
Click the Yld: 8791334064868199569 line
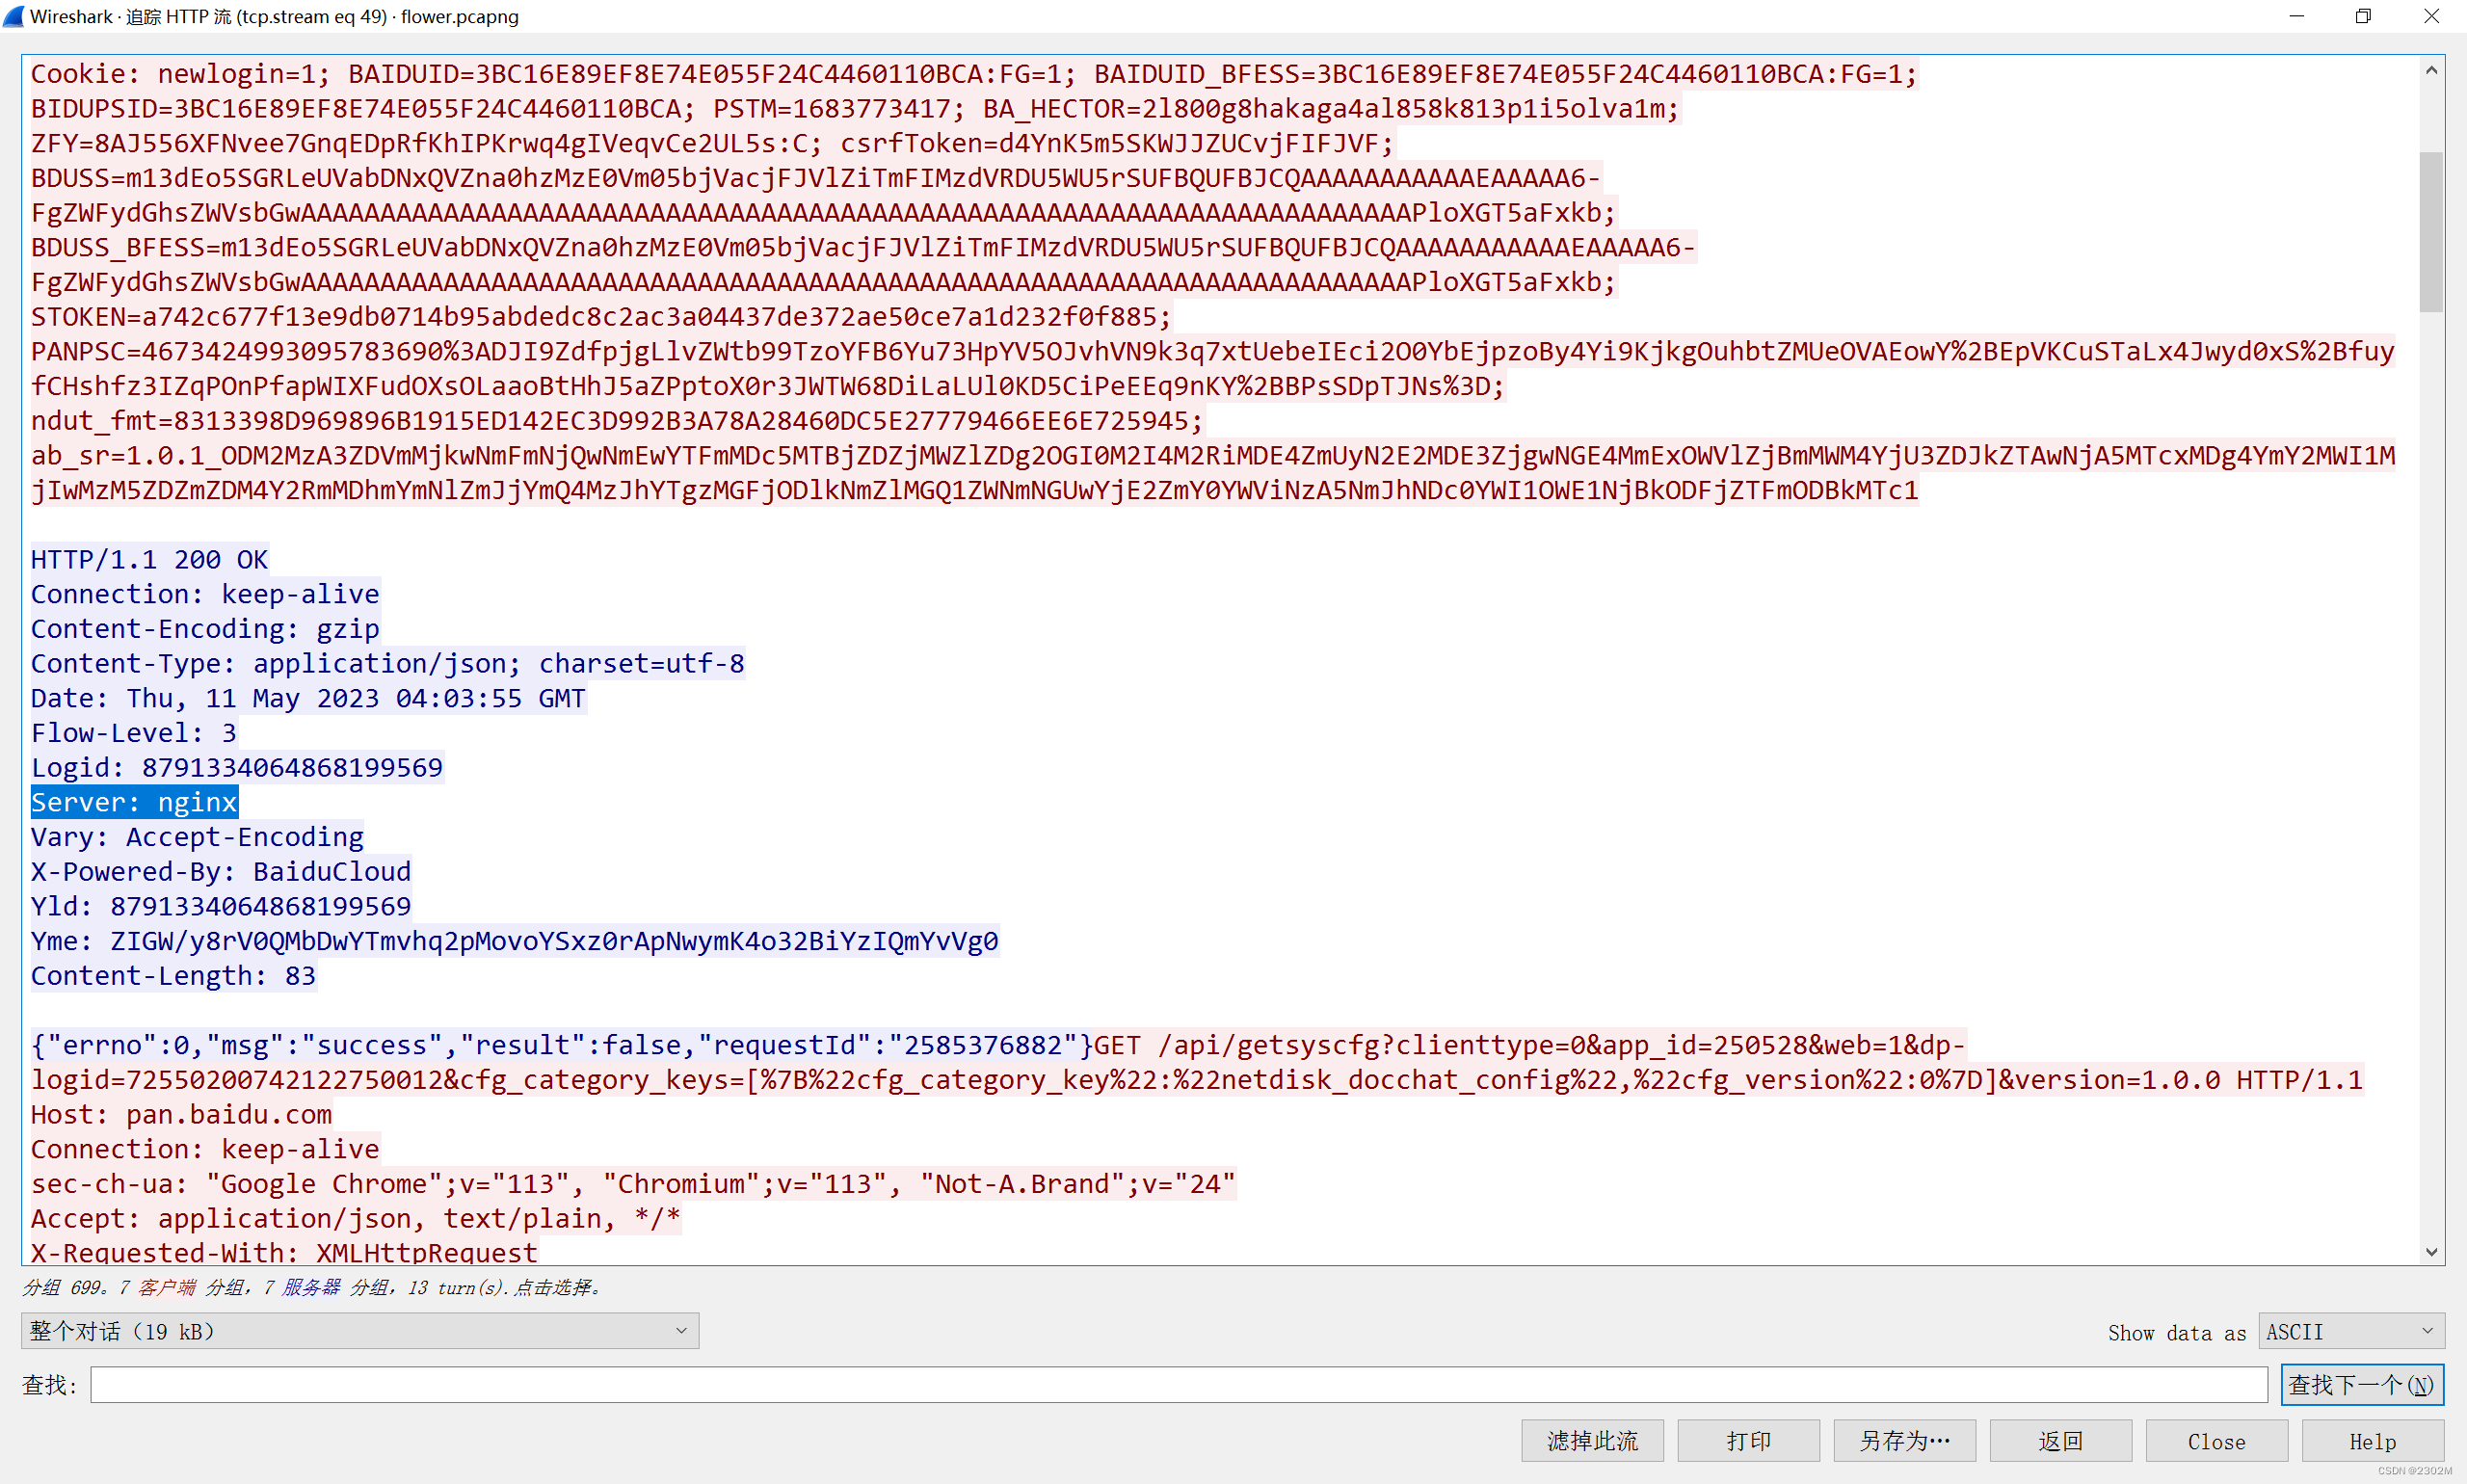pos(221,906)
